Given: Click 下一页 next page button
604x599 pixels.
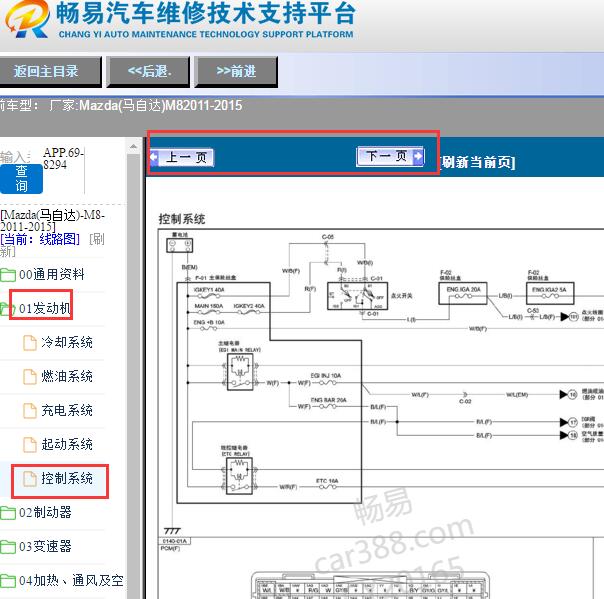Looking at the screenshot, I should tap(390, 156).
